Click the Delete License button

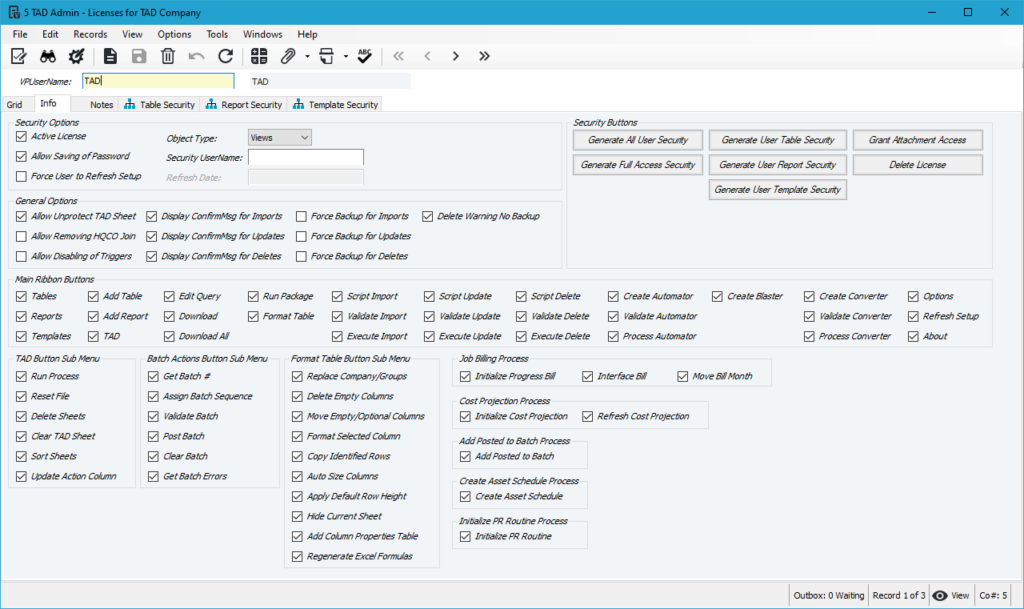(918, 164)
